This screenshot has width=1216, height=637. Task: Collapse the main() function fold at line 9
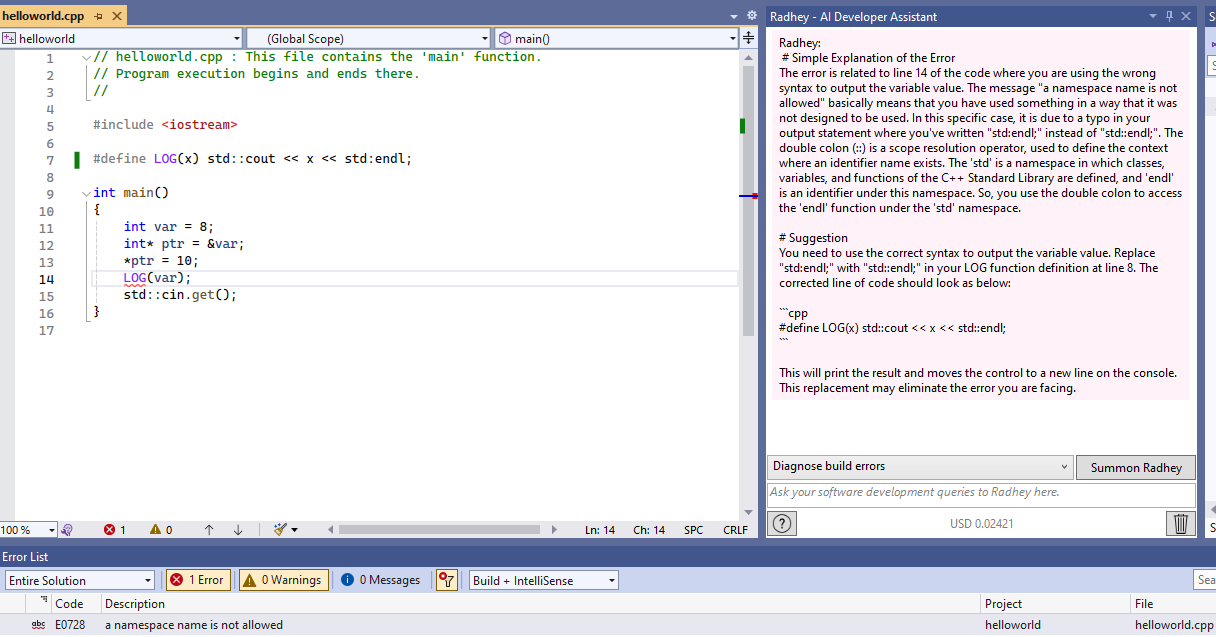click(85, 193)
